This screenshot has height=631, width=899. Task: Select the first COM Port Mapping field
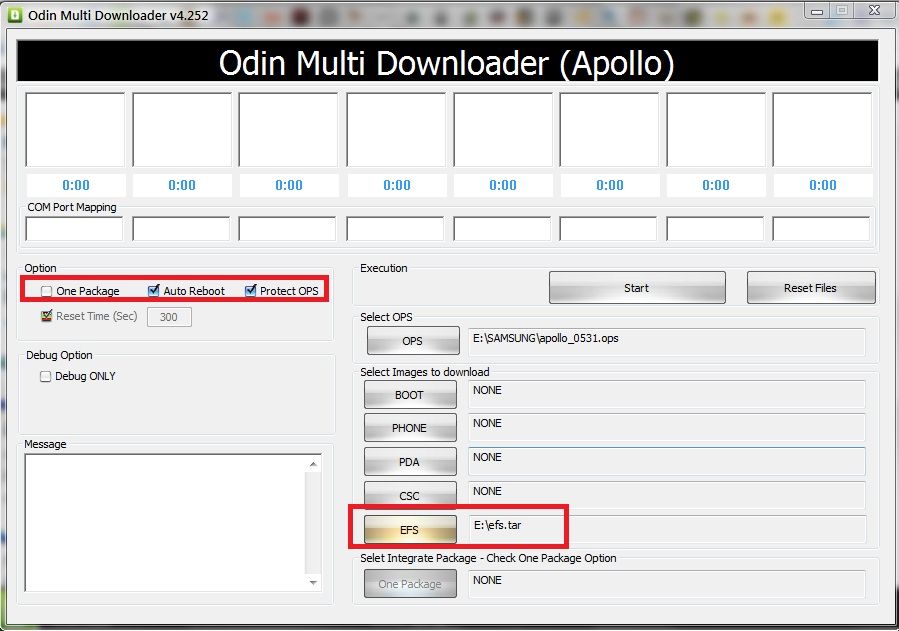[x=75, y=229]
